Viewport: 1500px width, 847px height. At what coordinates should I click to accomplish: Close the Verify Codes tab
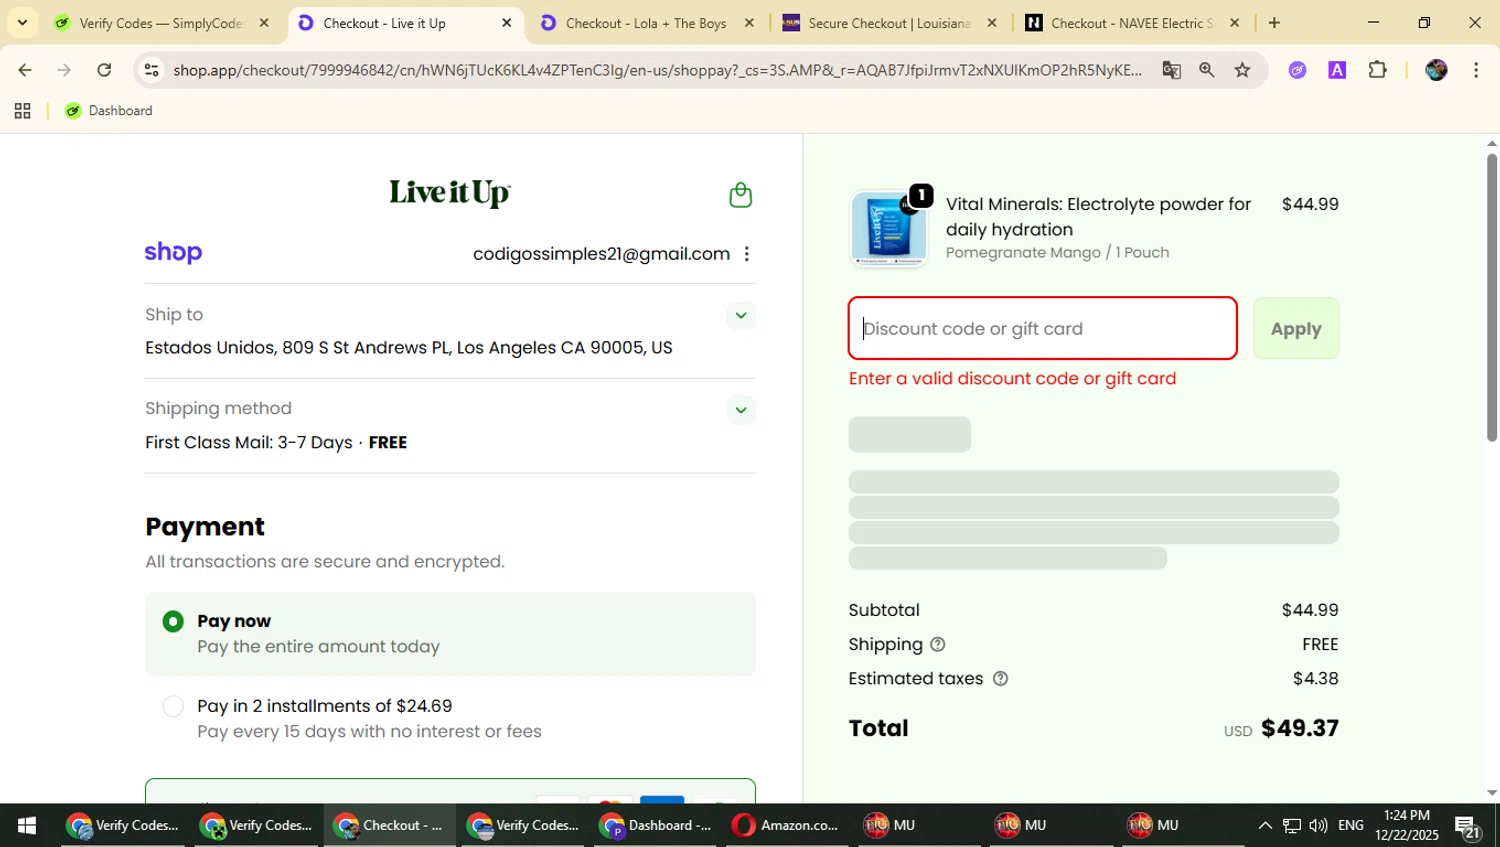pos(264,23)
